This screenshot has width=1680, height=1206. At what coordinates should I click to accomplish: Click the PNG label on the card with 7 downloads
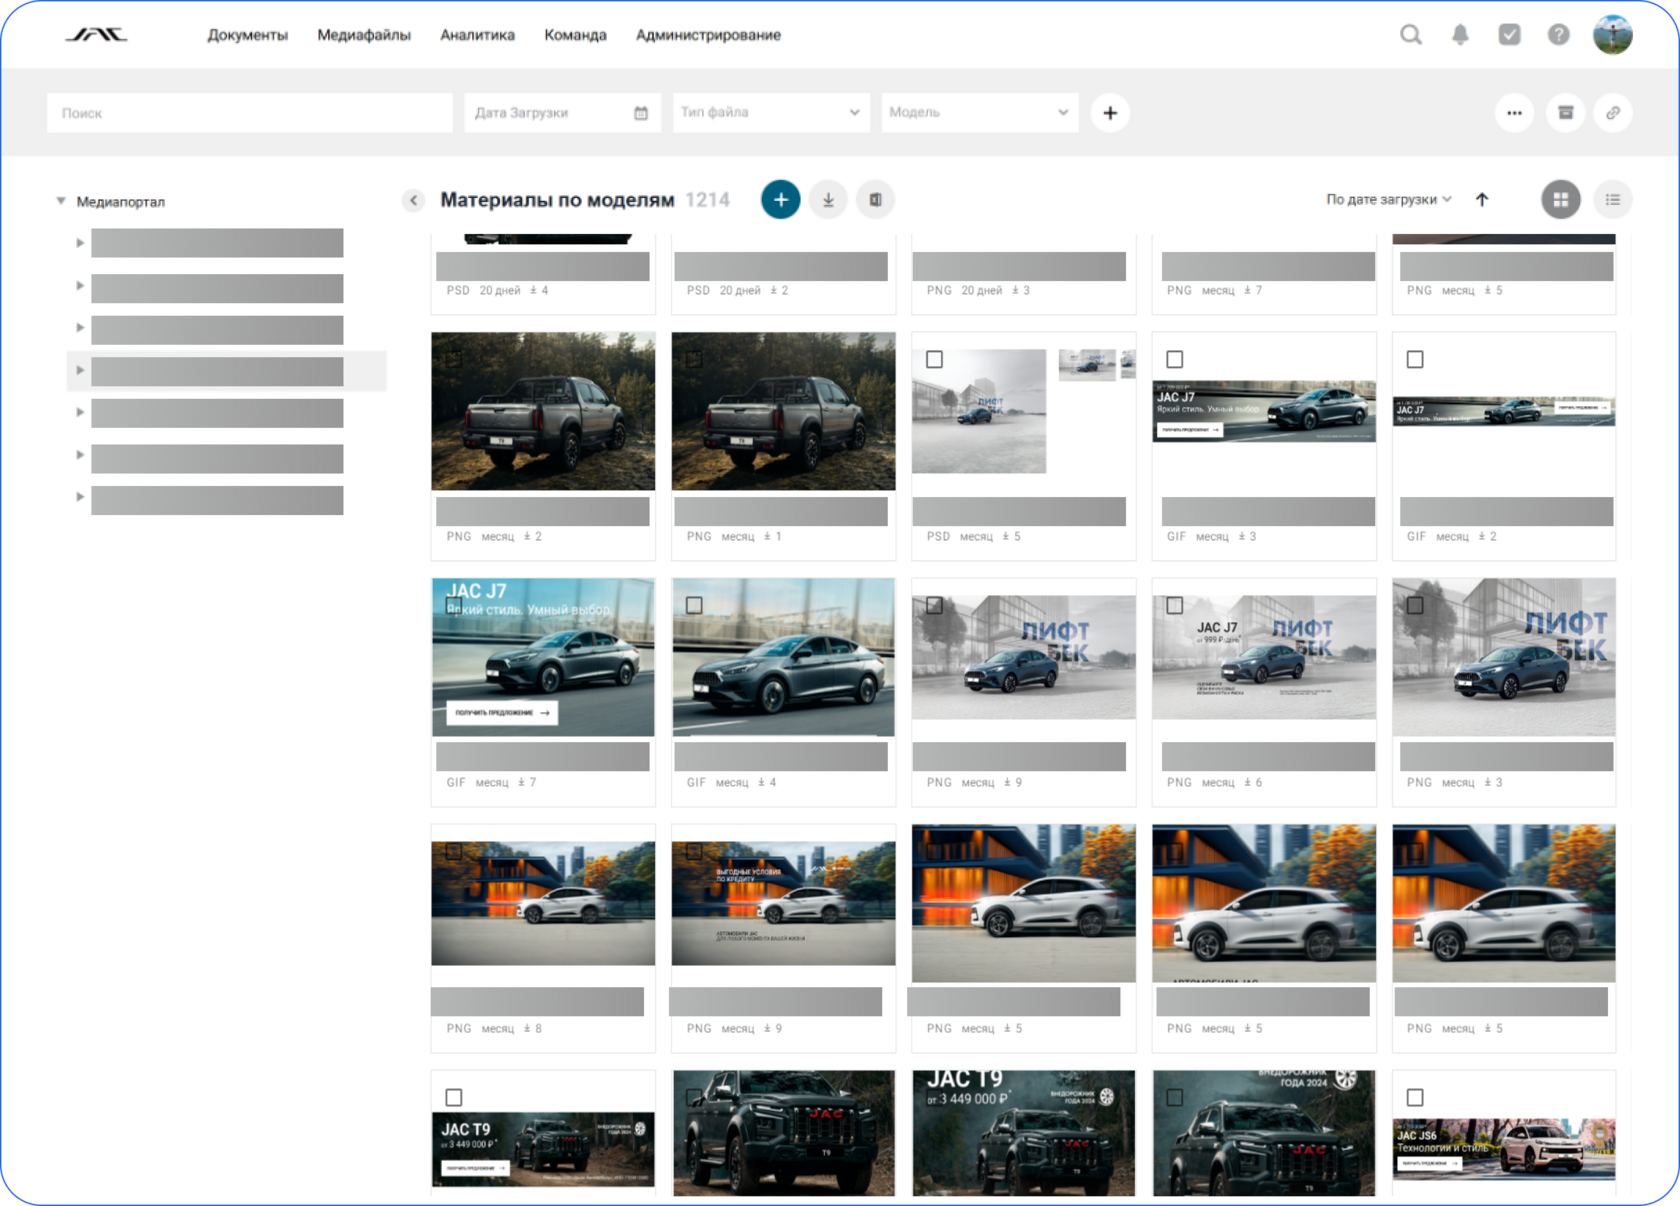point(1179,291)
